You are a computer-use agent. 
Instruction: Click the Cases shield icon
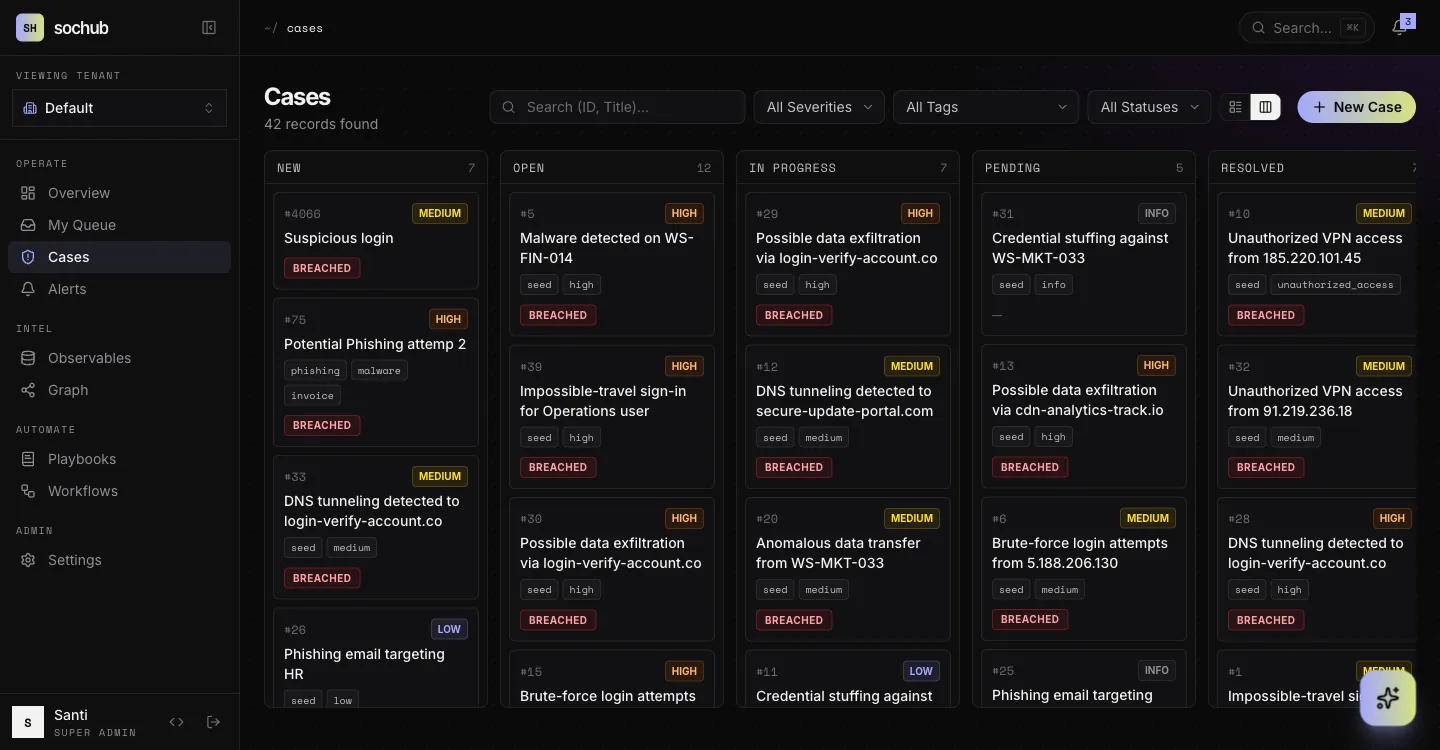click(28, 257)
